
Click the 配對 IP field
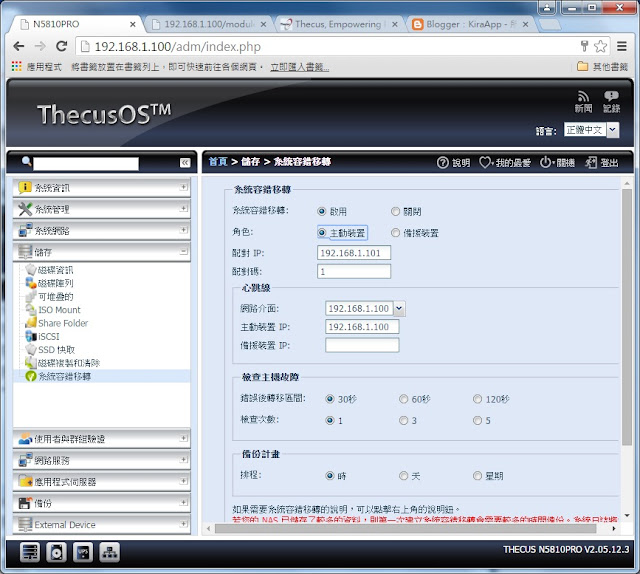click(353, 252)
